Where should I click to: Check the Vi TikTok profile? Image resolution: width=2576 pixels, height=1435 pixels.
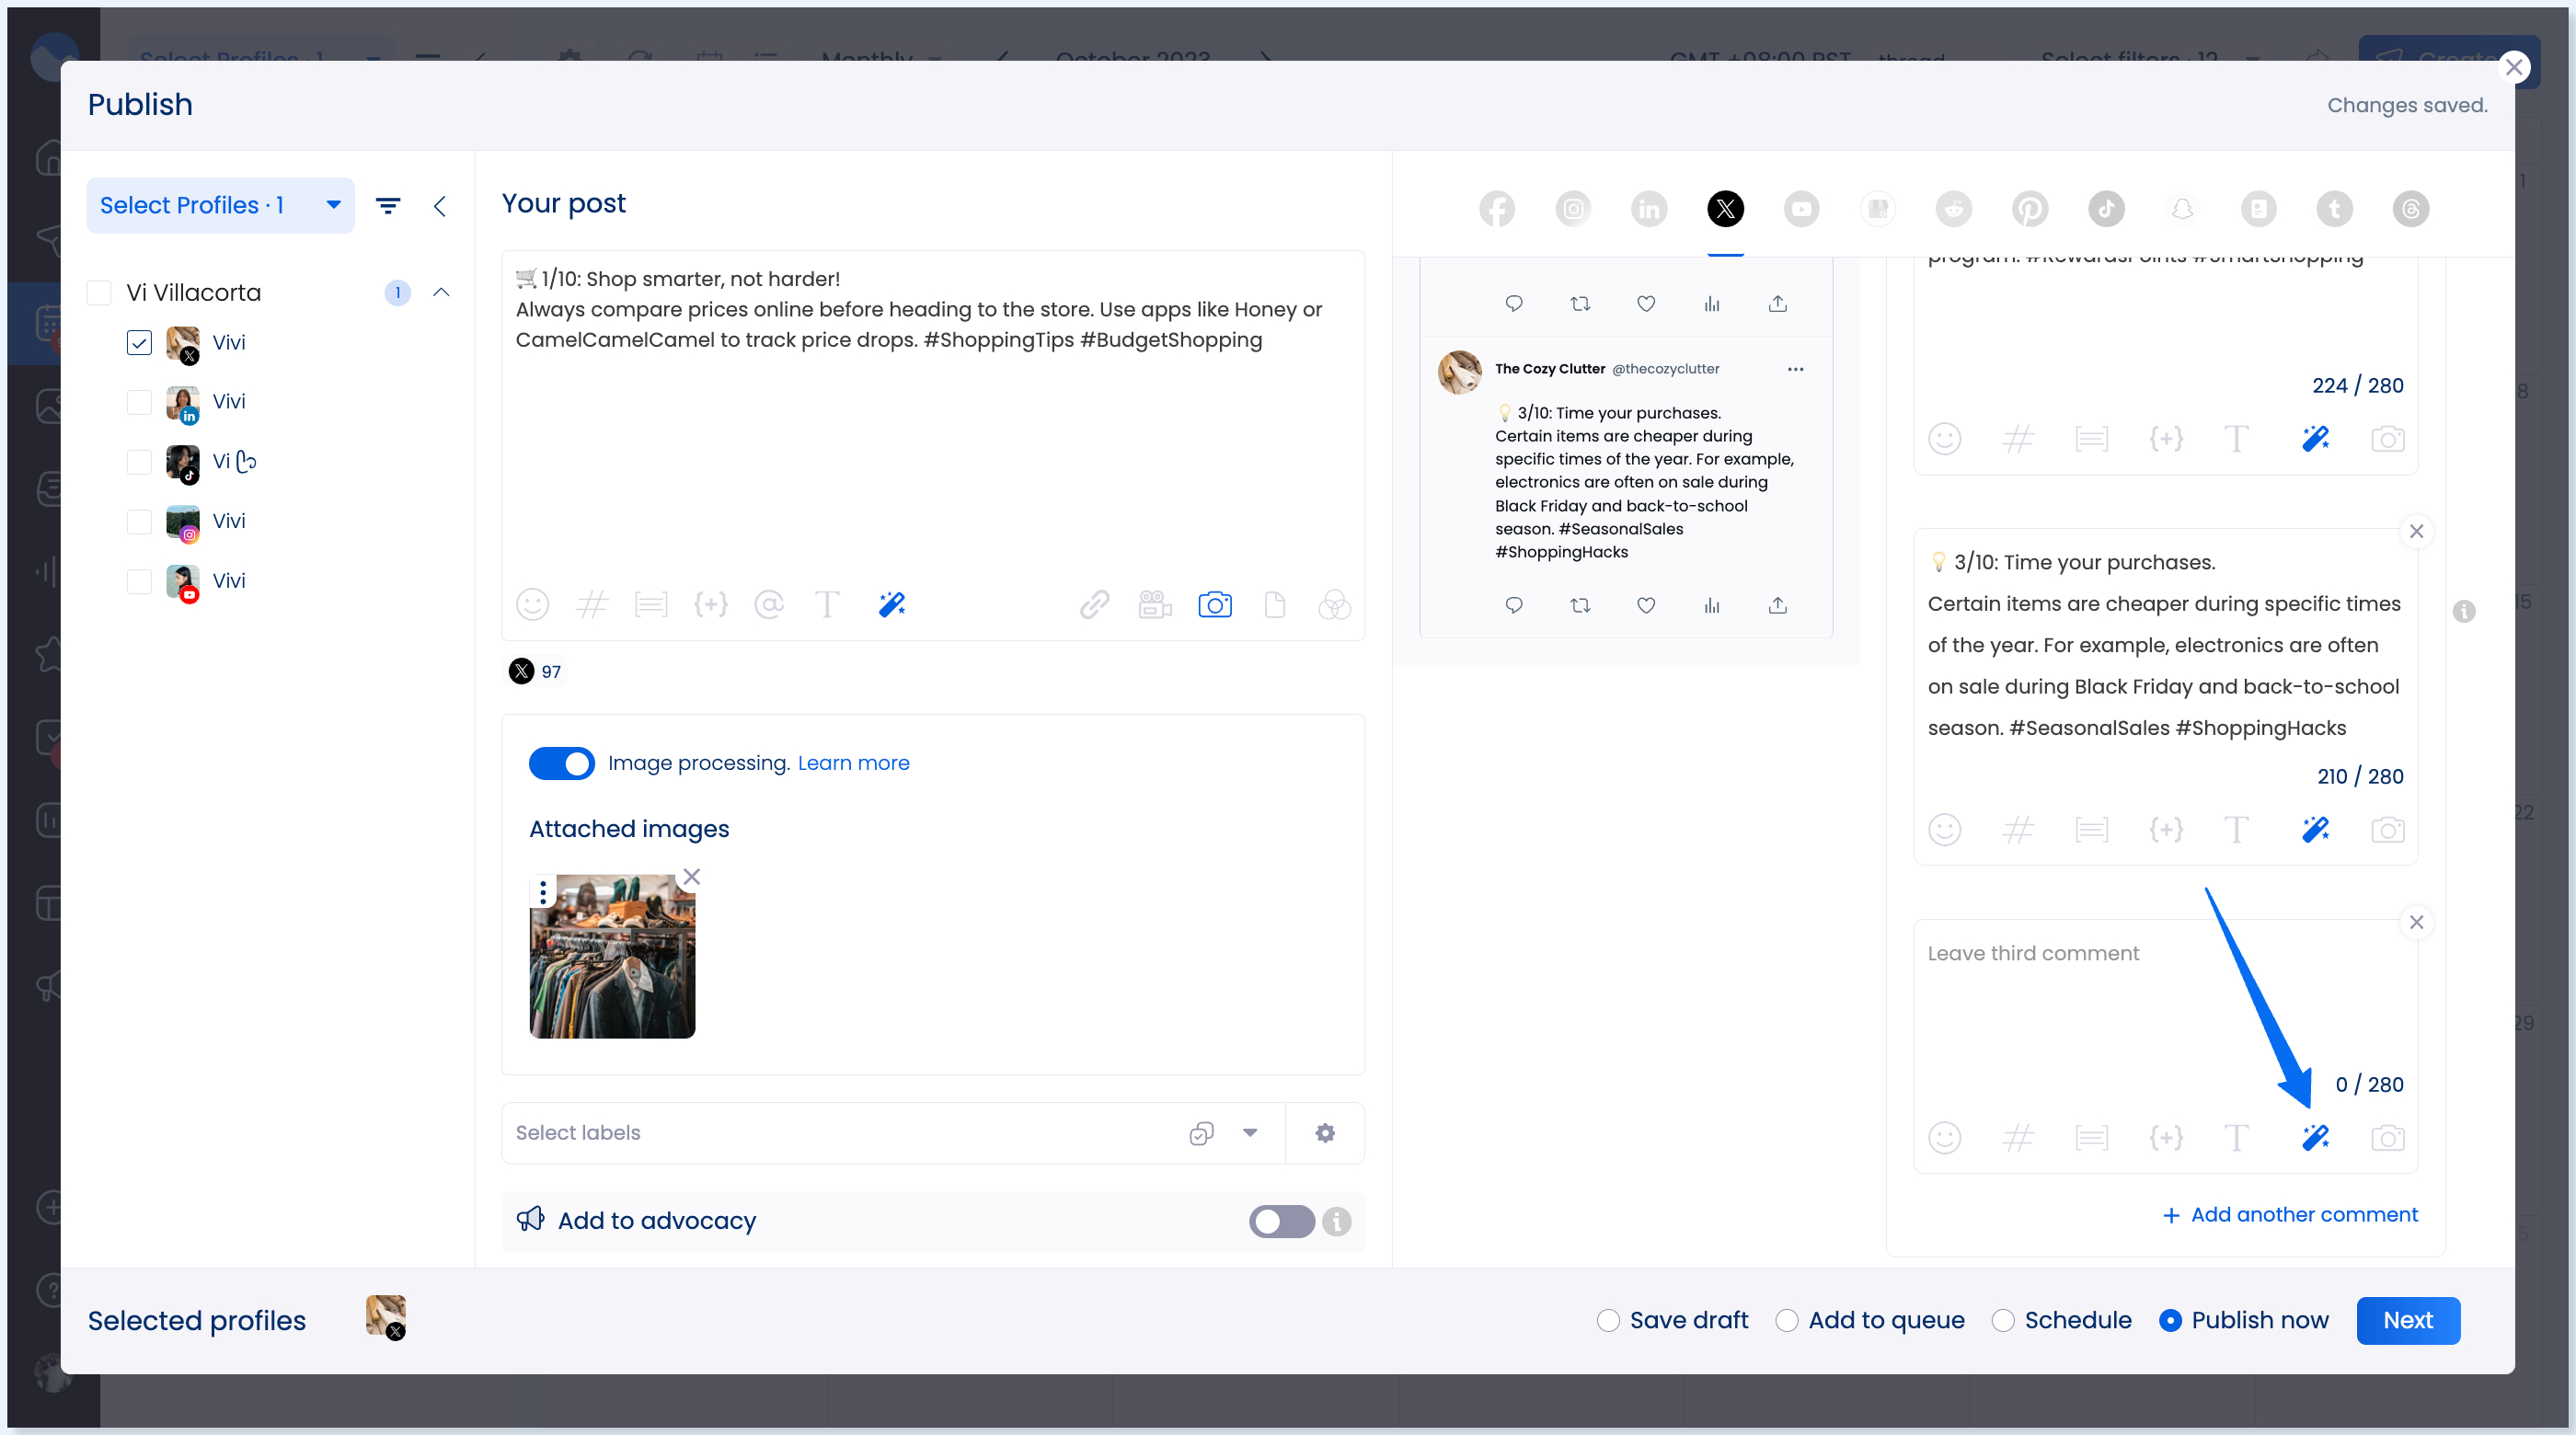pos(139,461)
